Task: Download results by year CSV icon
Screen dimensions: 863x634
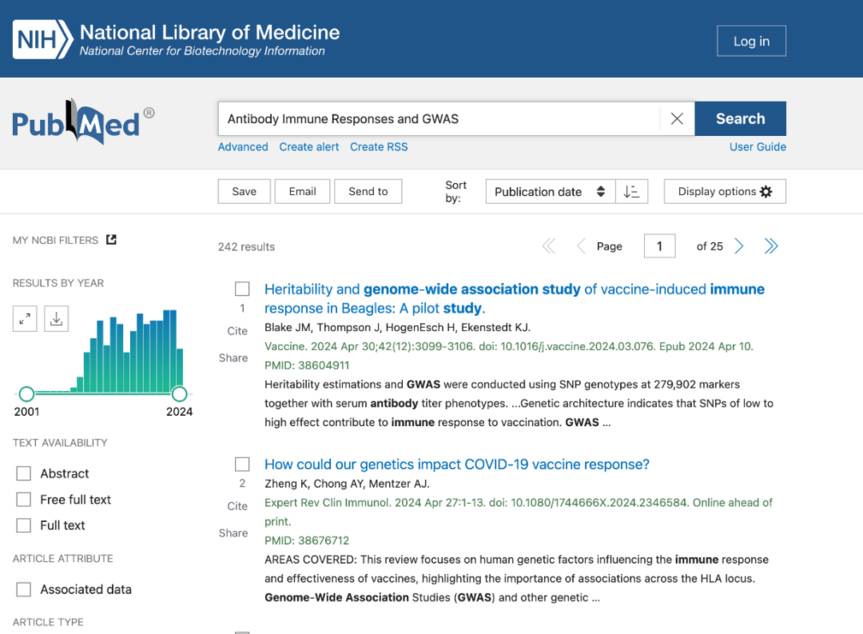Action: tap(56, 319)
